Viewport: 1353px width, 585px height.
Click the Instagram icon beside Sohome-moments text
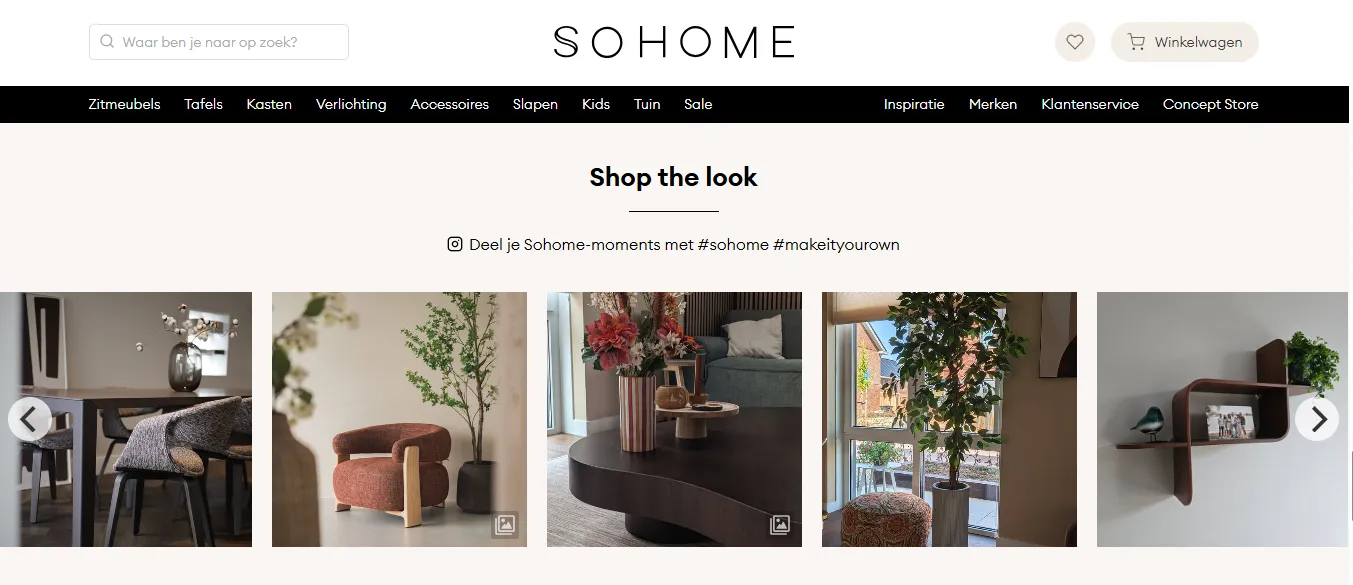pyautogui.click(x=455, y=244)
